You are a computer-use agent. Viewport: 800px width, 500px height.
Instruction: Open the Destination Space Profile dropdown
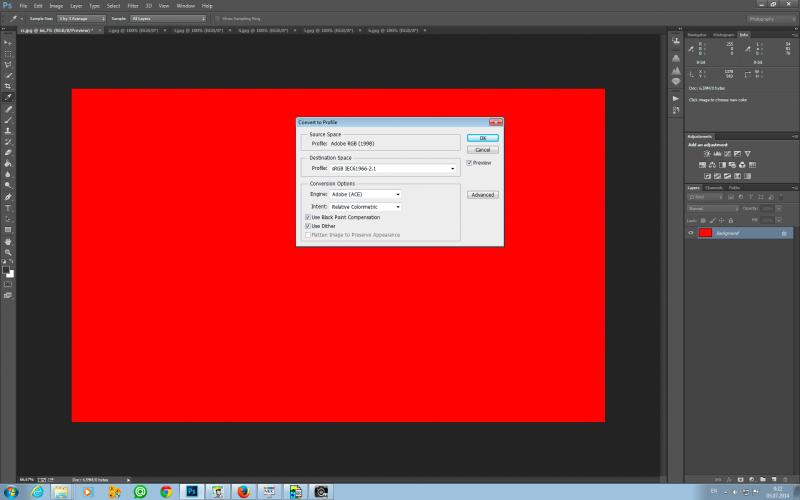tap(393, 168)
